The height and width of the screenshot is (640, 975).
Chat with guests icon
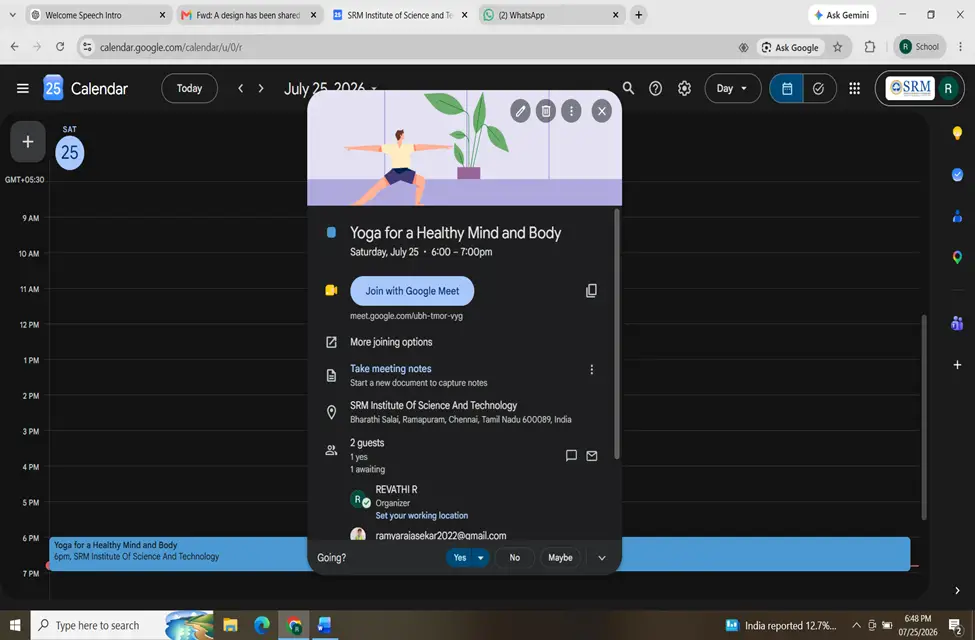(x=571, y=455)
